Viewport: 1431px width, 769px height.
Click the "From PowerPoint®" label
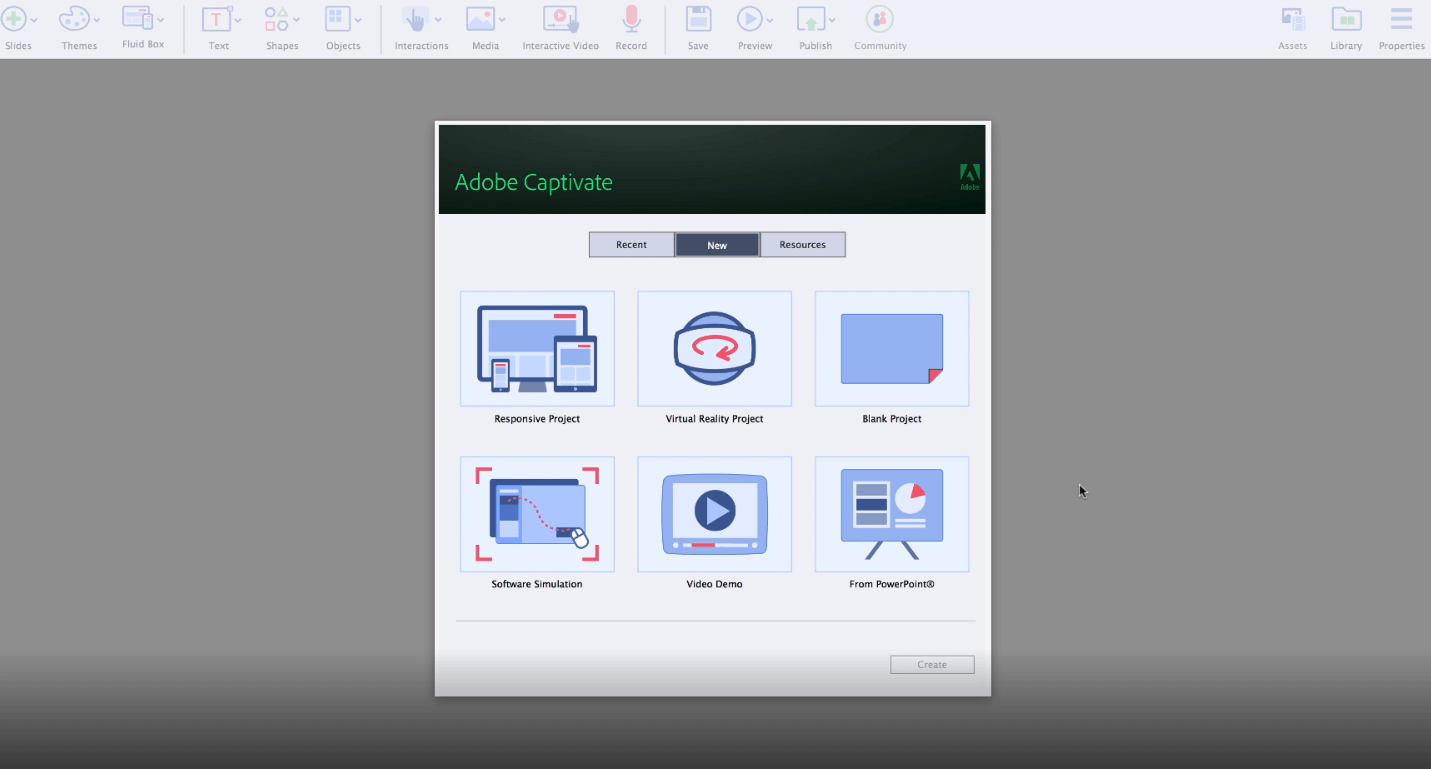coord(892,584)
